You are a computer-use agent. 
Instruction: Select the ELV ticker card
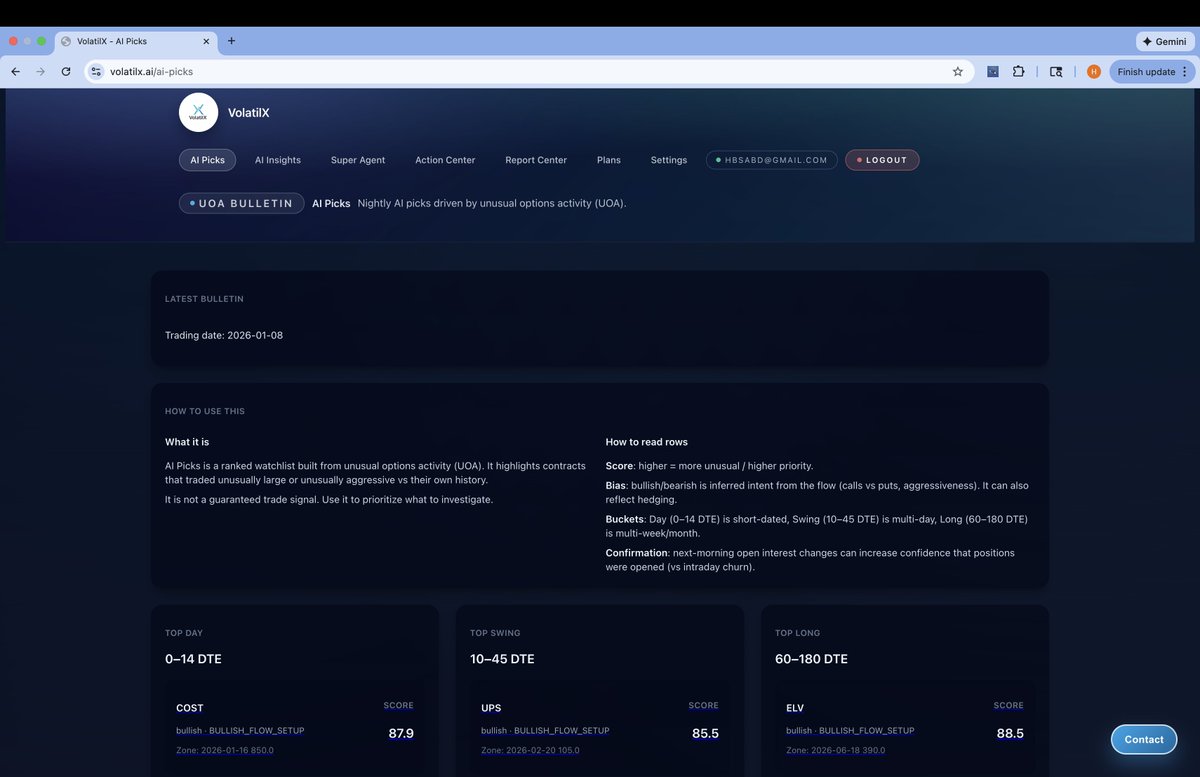905,730
